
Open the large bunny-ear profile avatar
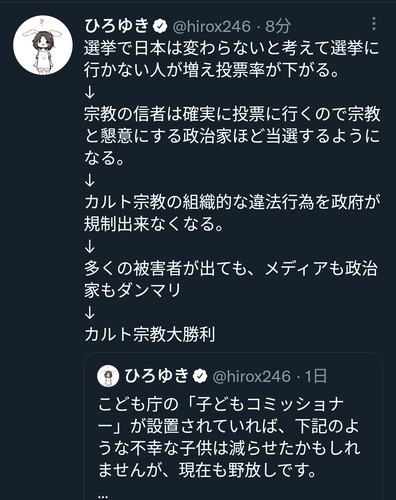[x=43, y=45]
